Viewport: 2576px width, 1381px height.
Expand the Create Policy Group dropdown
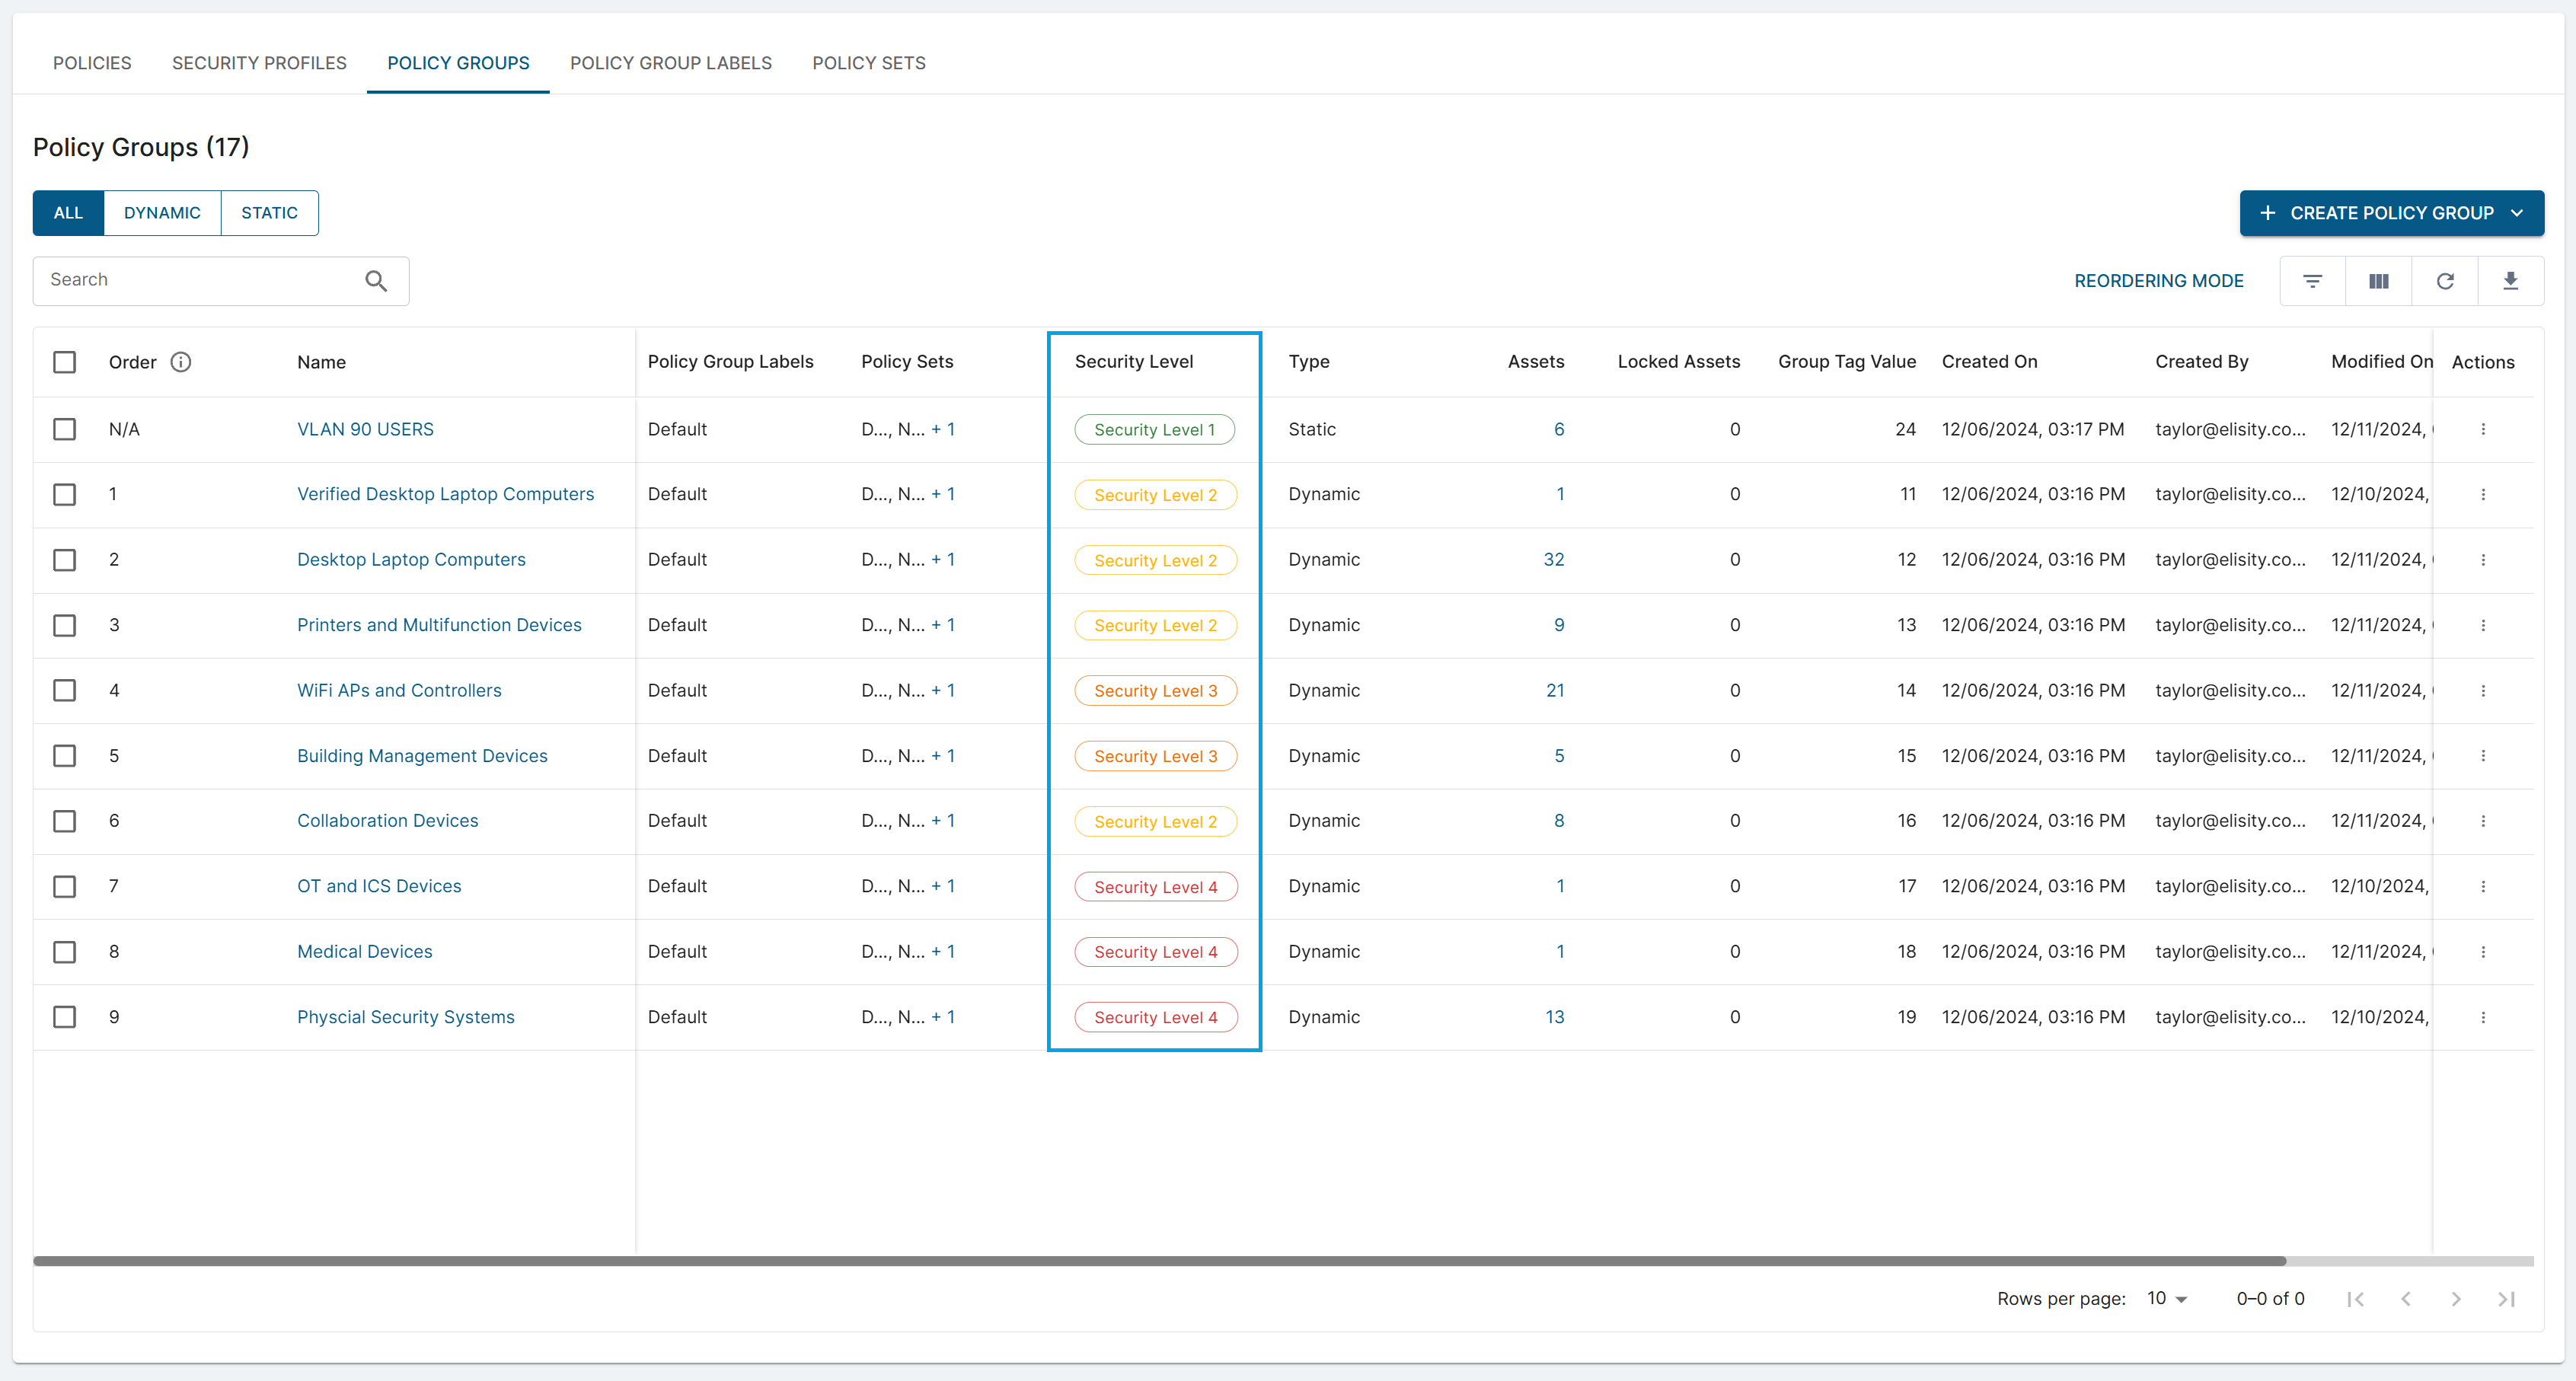2517,213
